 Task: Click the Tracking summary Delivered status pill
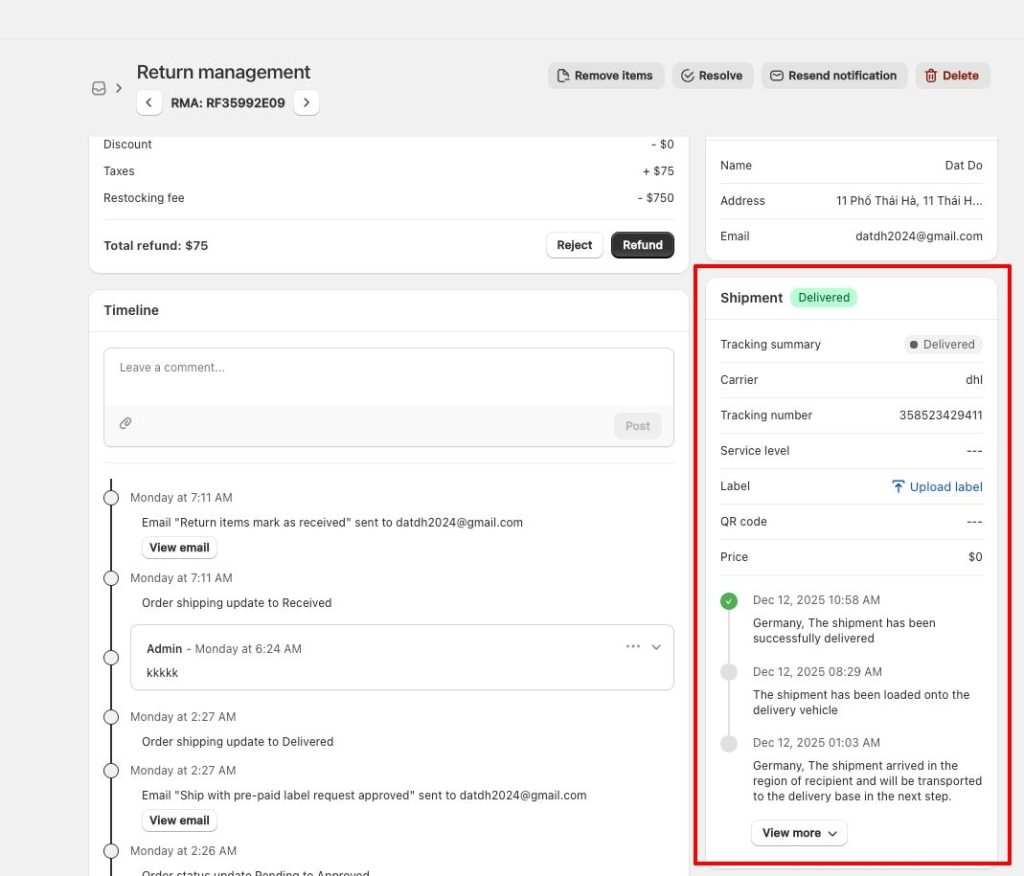943,345
